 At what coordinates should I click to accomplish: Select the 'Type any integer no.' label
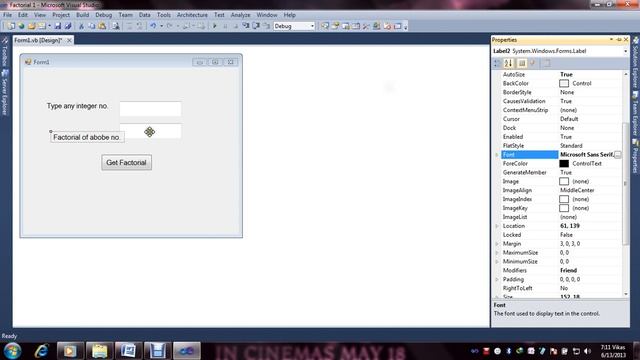78,106
